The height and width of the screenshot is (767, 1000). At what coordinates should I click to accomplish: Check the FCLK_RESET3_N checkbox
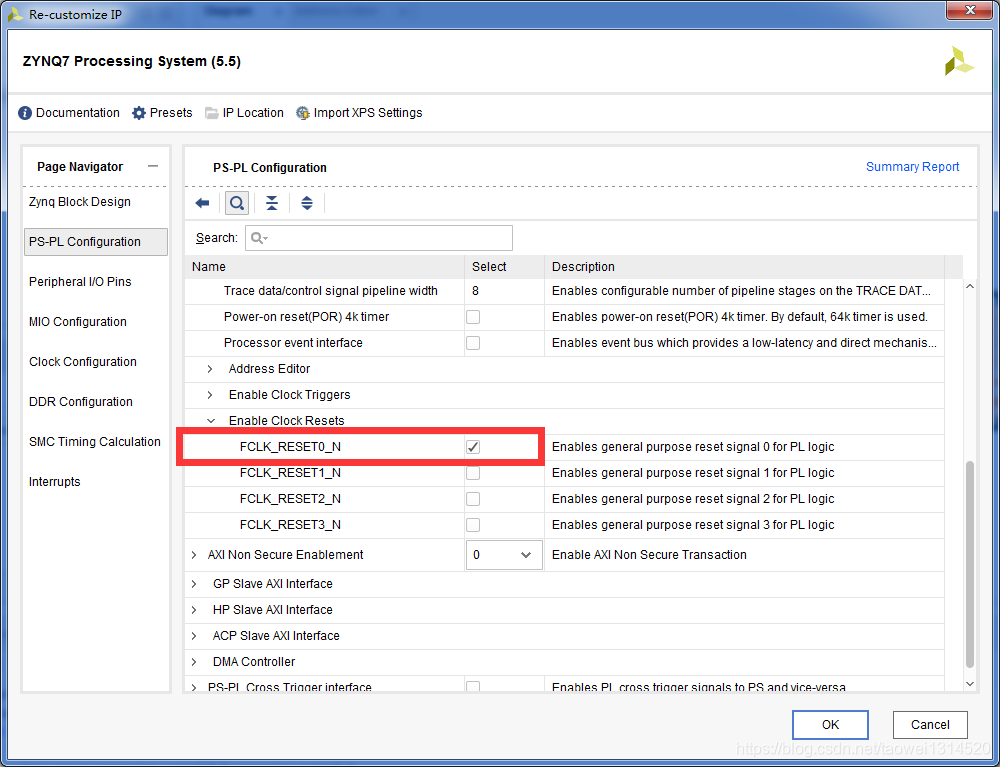pyautogui.click(x=473, y=525)
